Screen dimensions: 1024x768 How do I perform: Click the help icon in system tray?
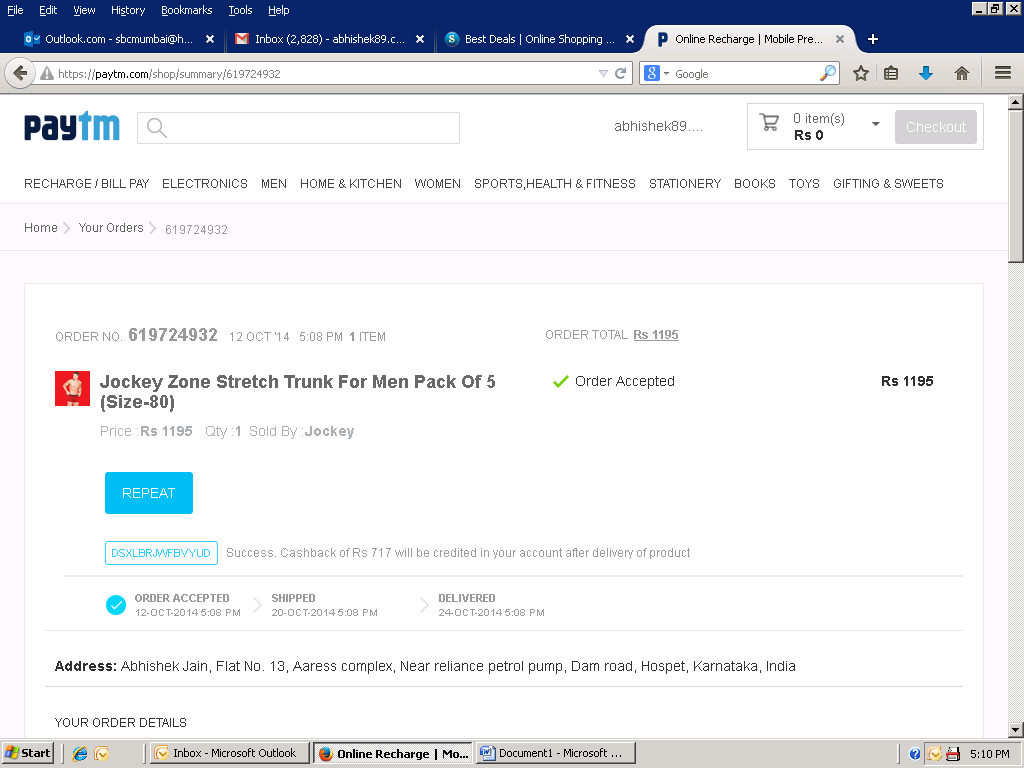[x=915, y=754]
